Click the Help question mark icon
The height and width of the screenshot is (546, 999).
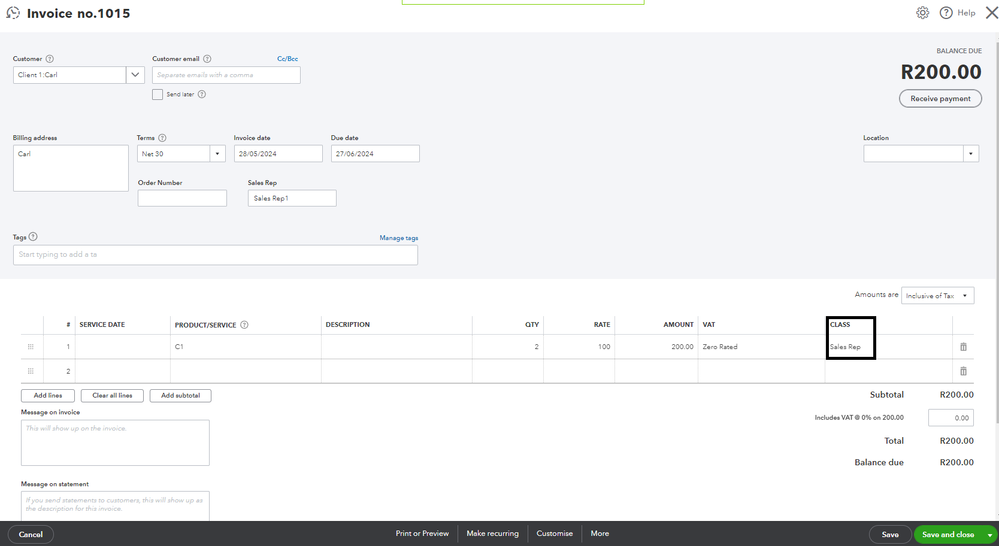pyautogui.click(x=945, y=13)
